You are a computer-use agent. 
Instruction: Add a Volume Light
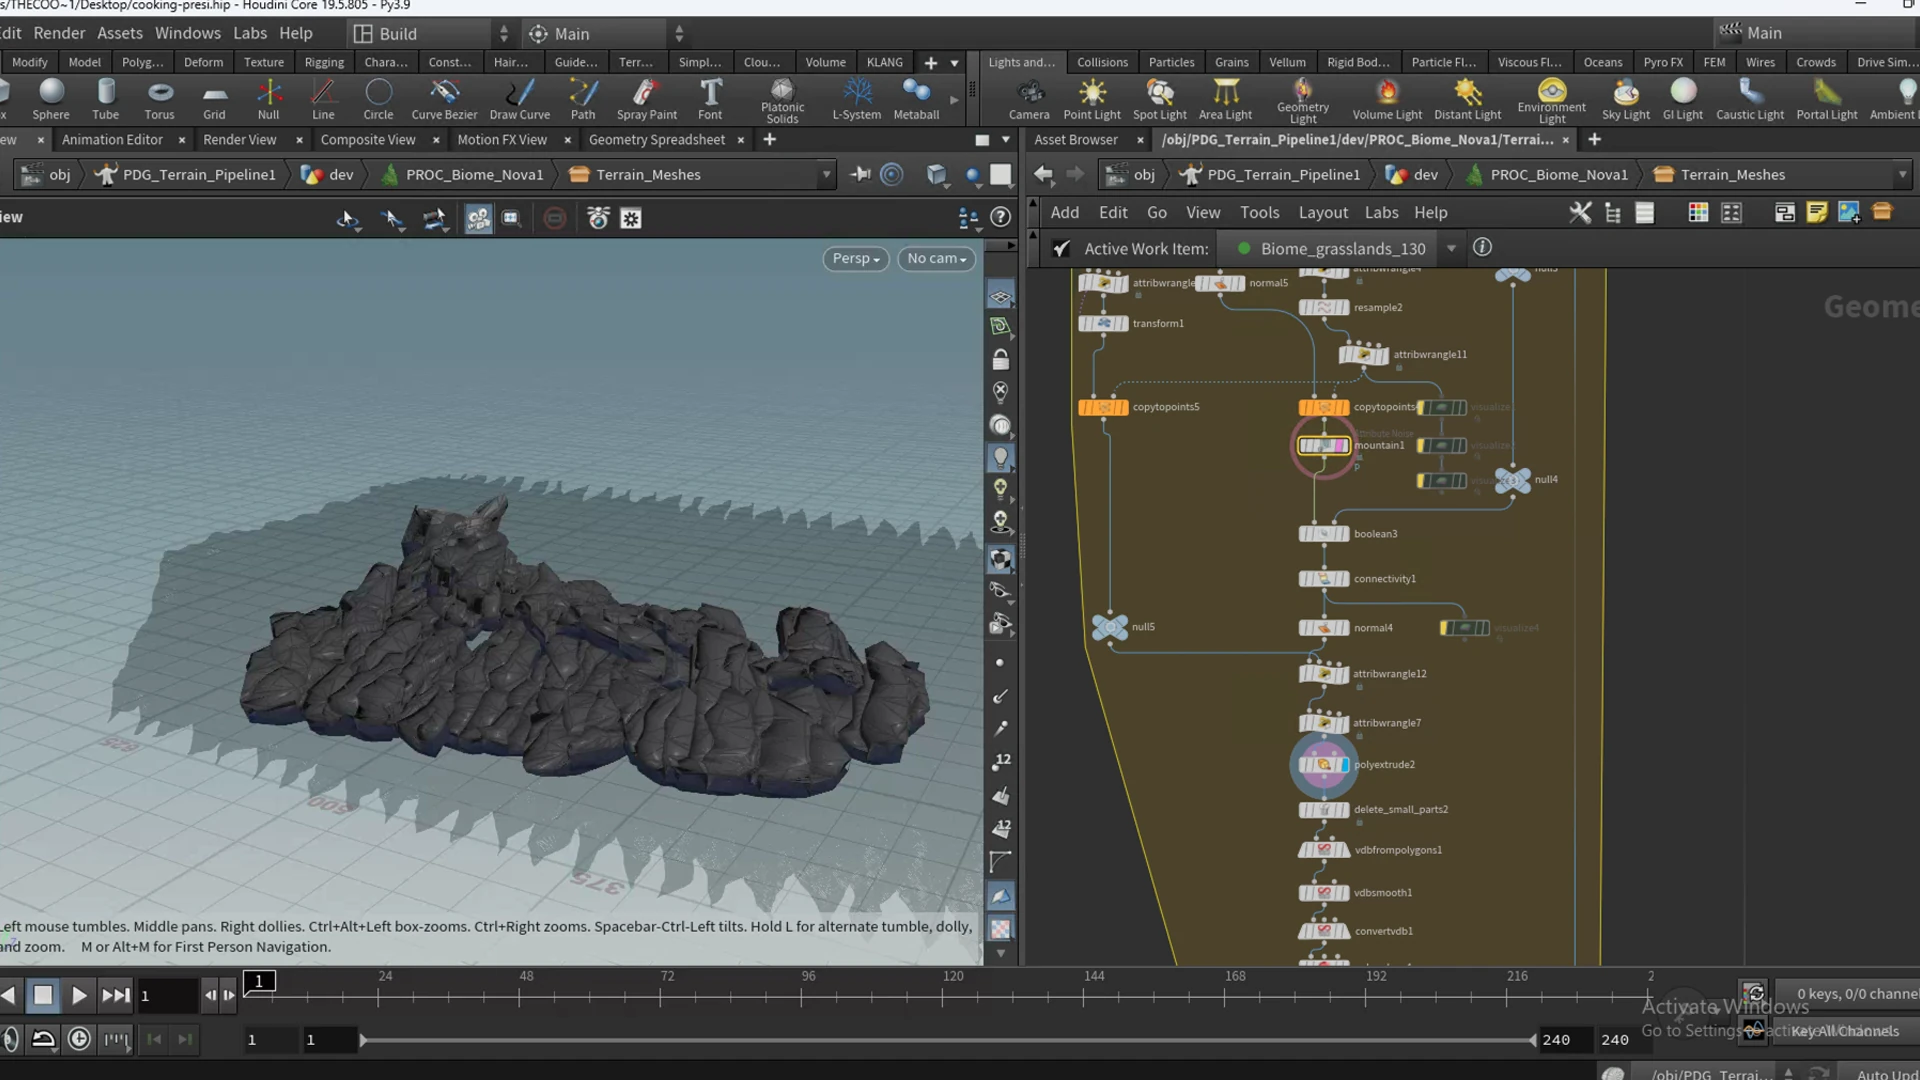point(1387,100)
